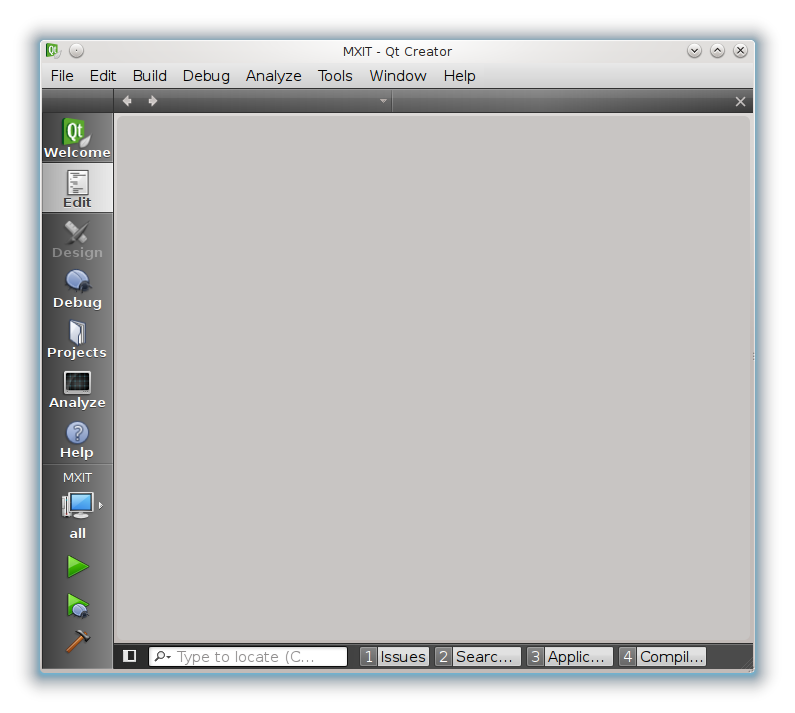795x713 pixels.
Task: Open the Help mode
Action: point(77,438)
